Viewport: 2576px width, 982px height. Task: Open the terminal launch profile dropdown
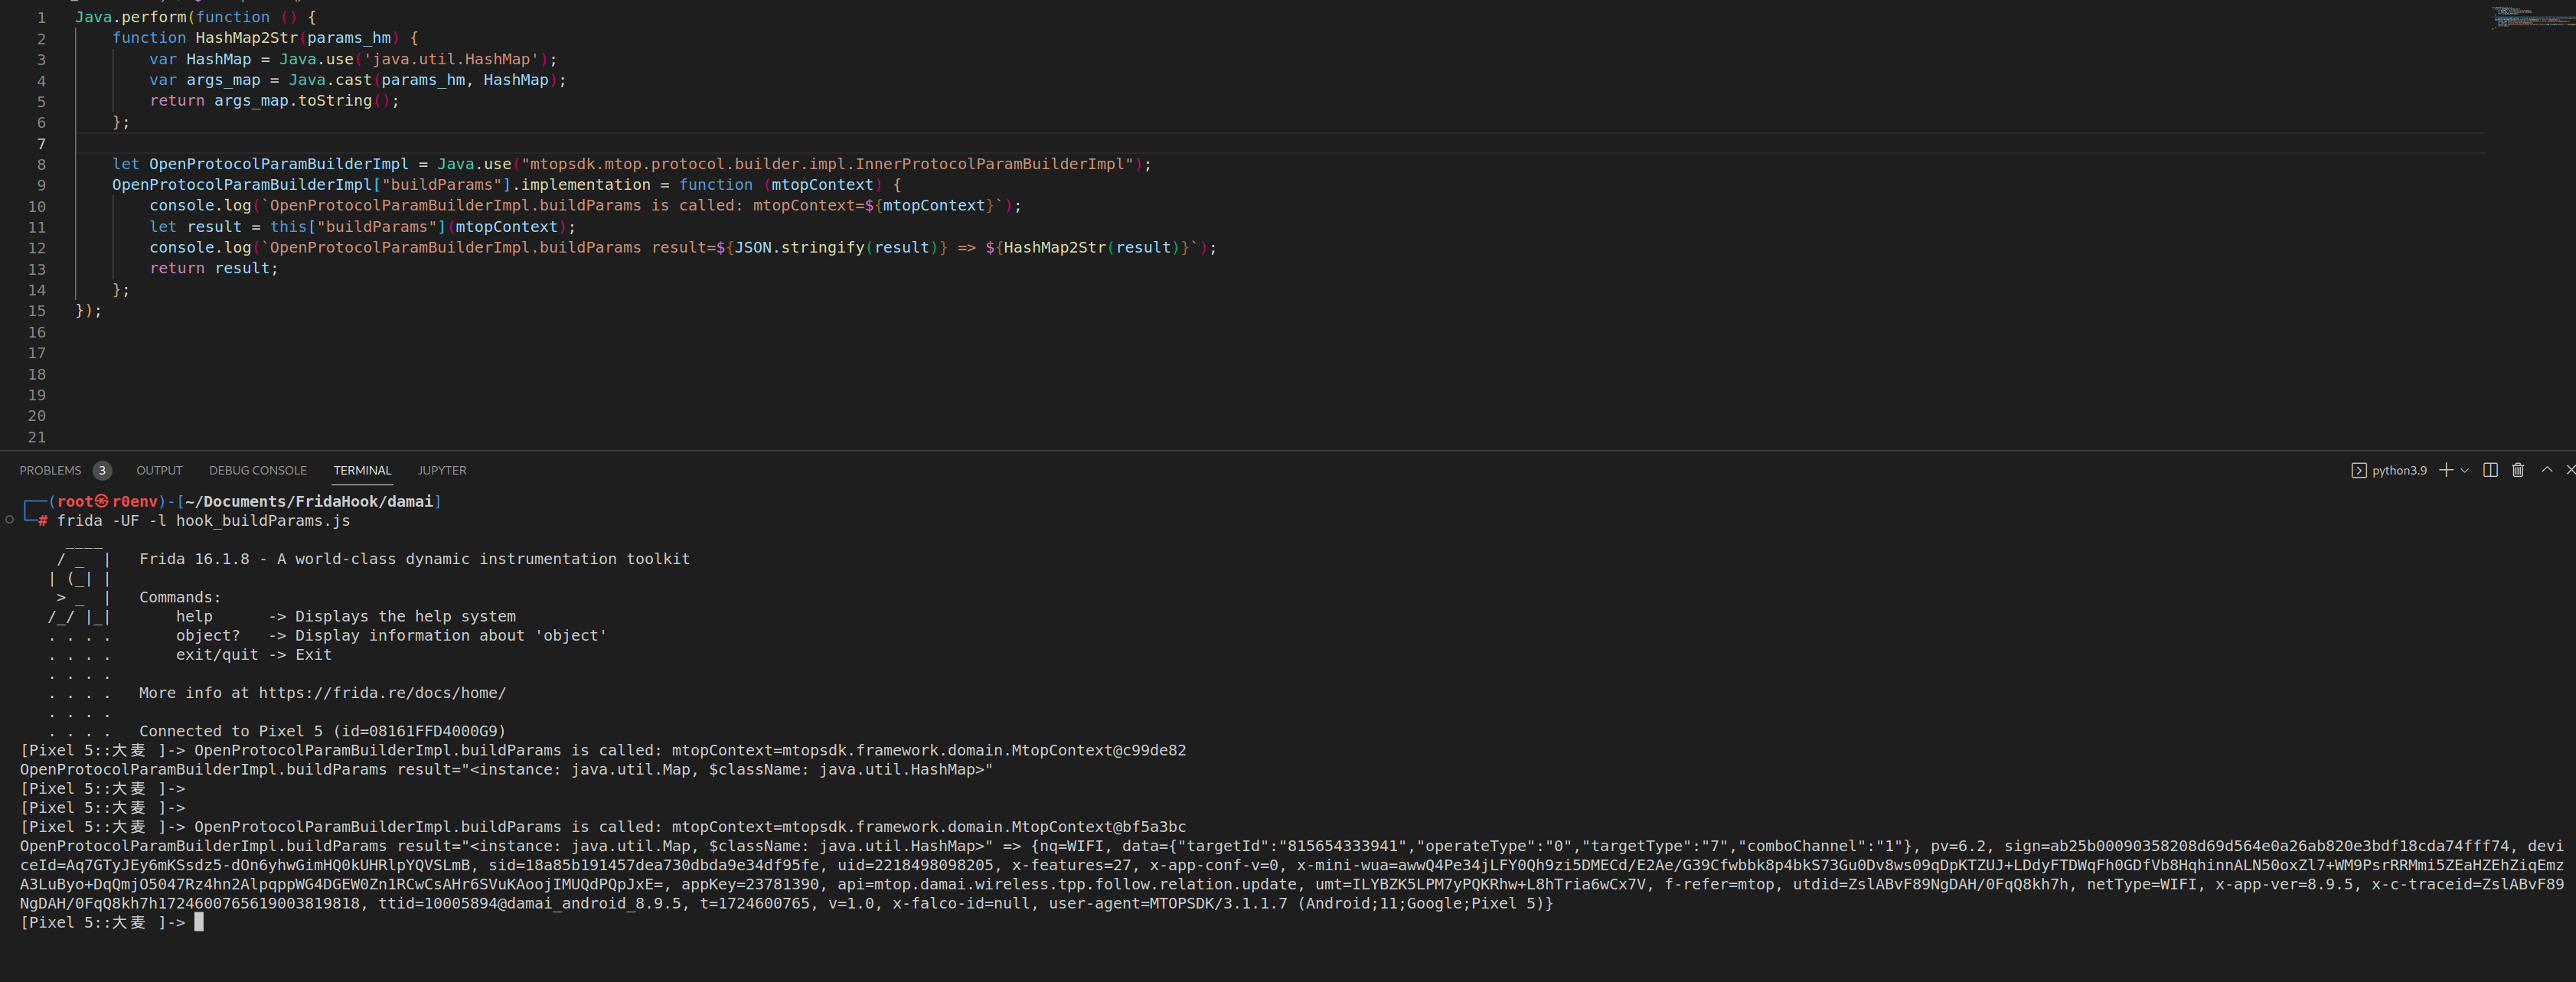(2464, 470)
